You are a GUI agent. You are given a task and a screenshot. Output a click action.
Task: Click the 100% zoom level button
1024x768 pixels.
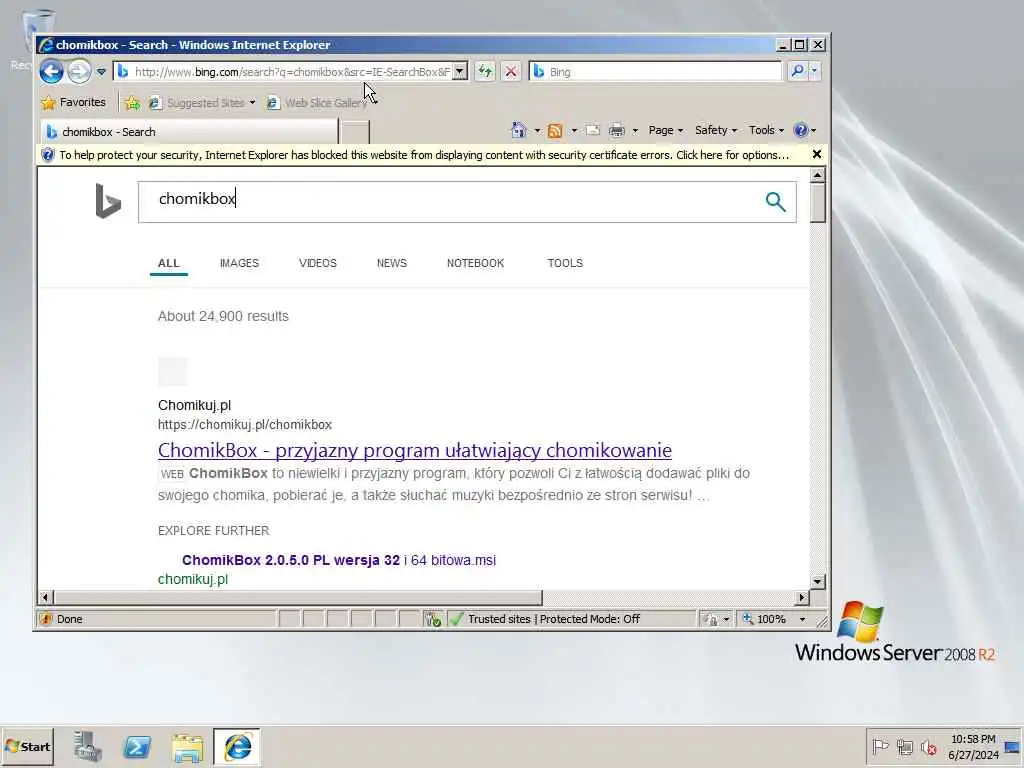coord(764,619)
